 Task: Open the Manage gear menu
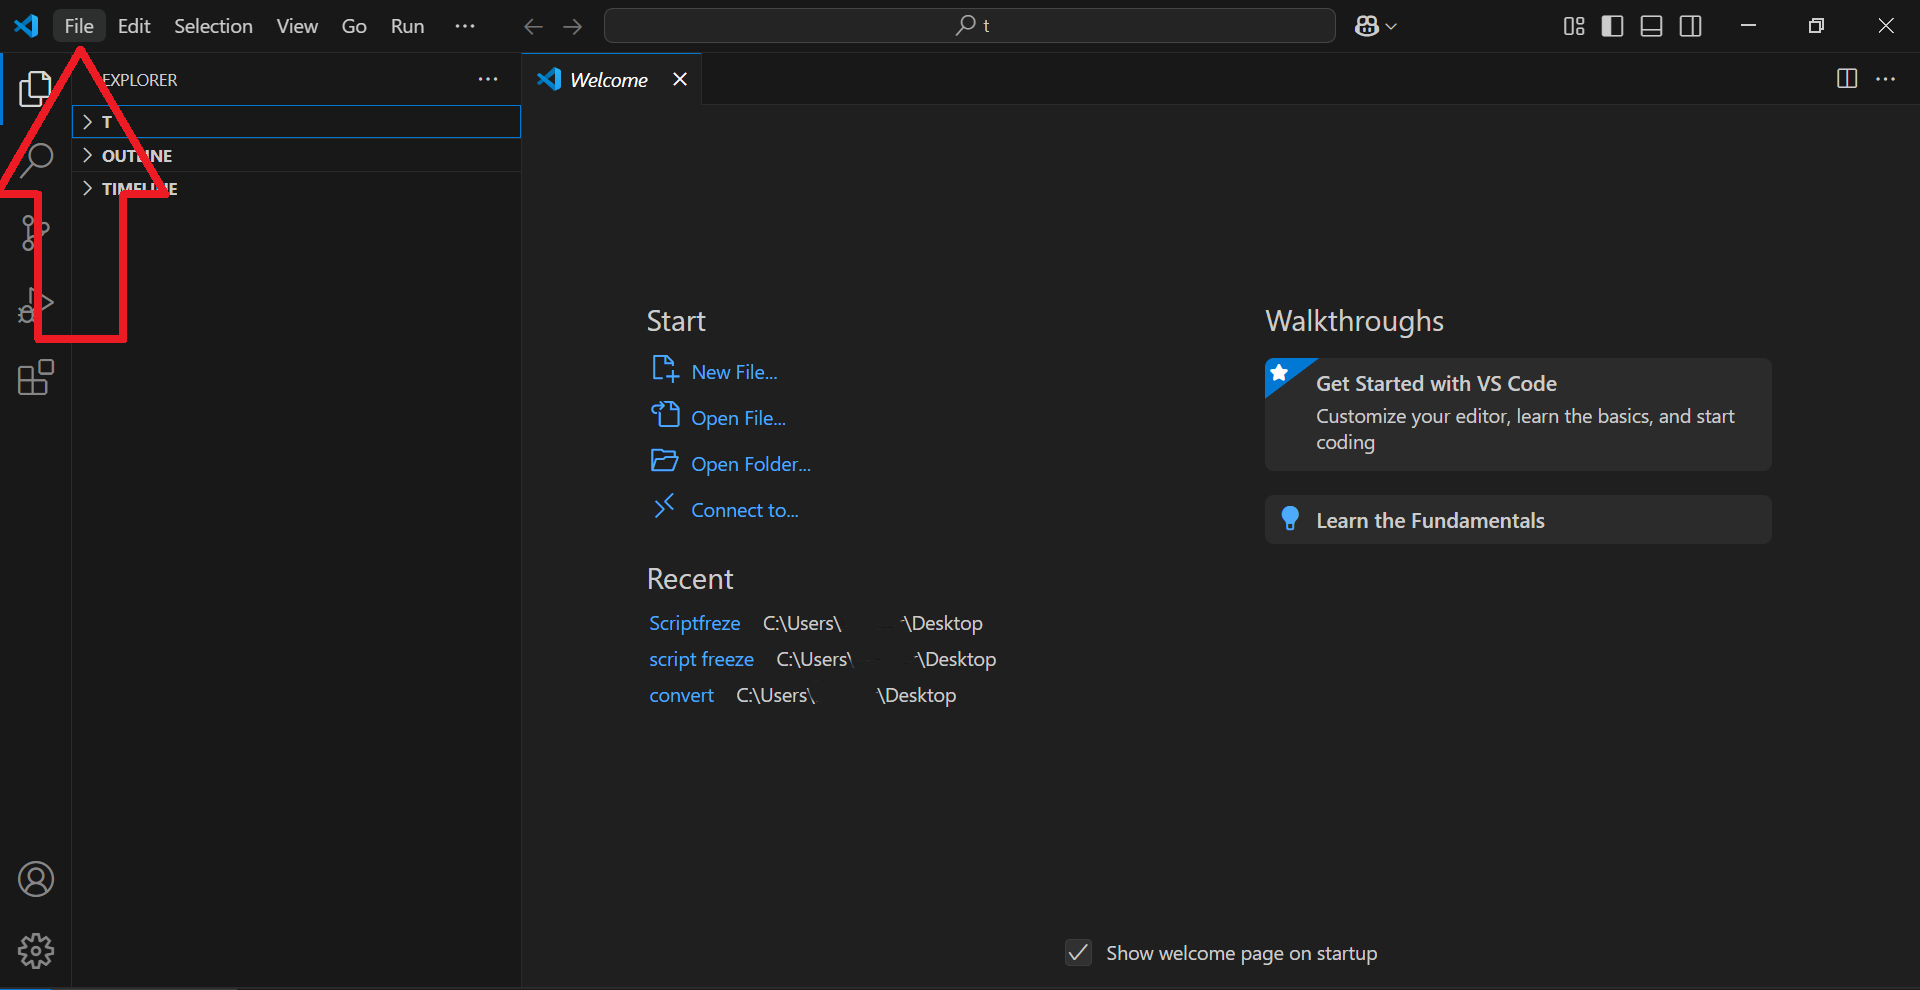[36, 951]
